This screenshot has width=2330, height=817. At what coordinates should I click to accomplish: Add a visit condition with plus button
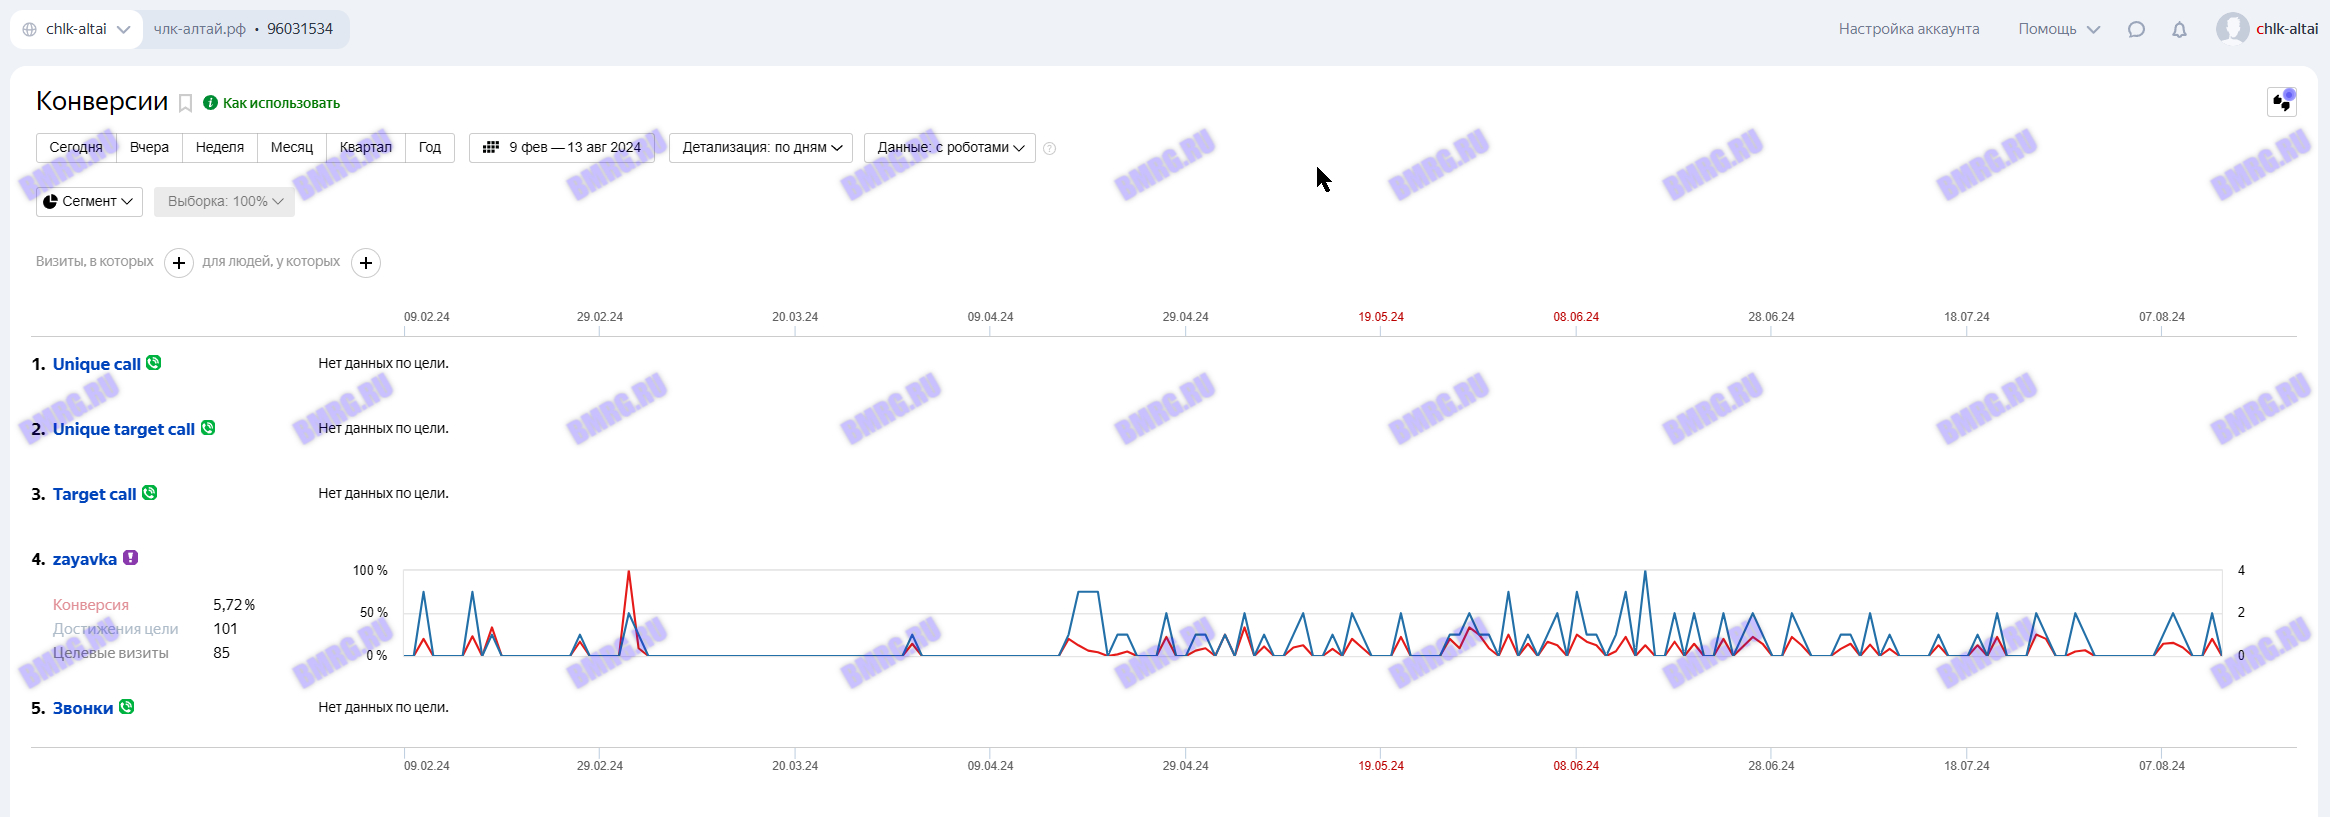coord(179,263)
